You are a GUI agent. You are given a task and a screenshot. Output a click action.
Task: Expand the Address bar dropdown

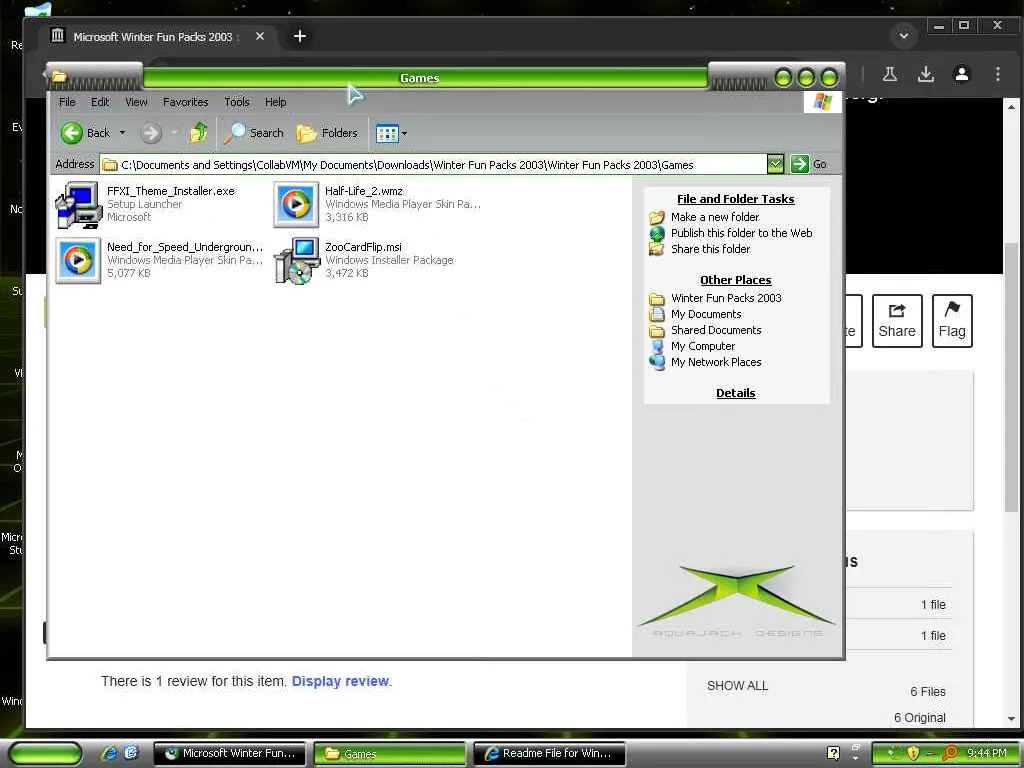click(775, 164)
